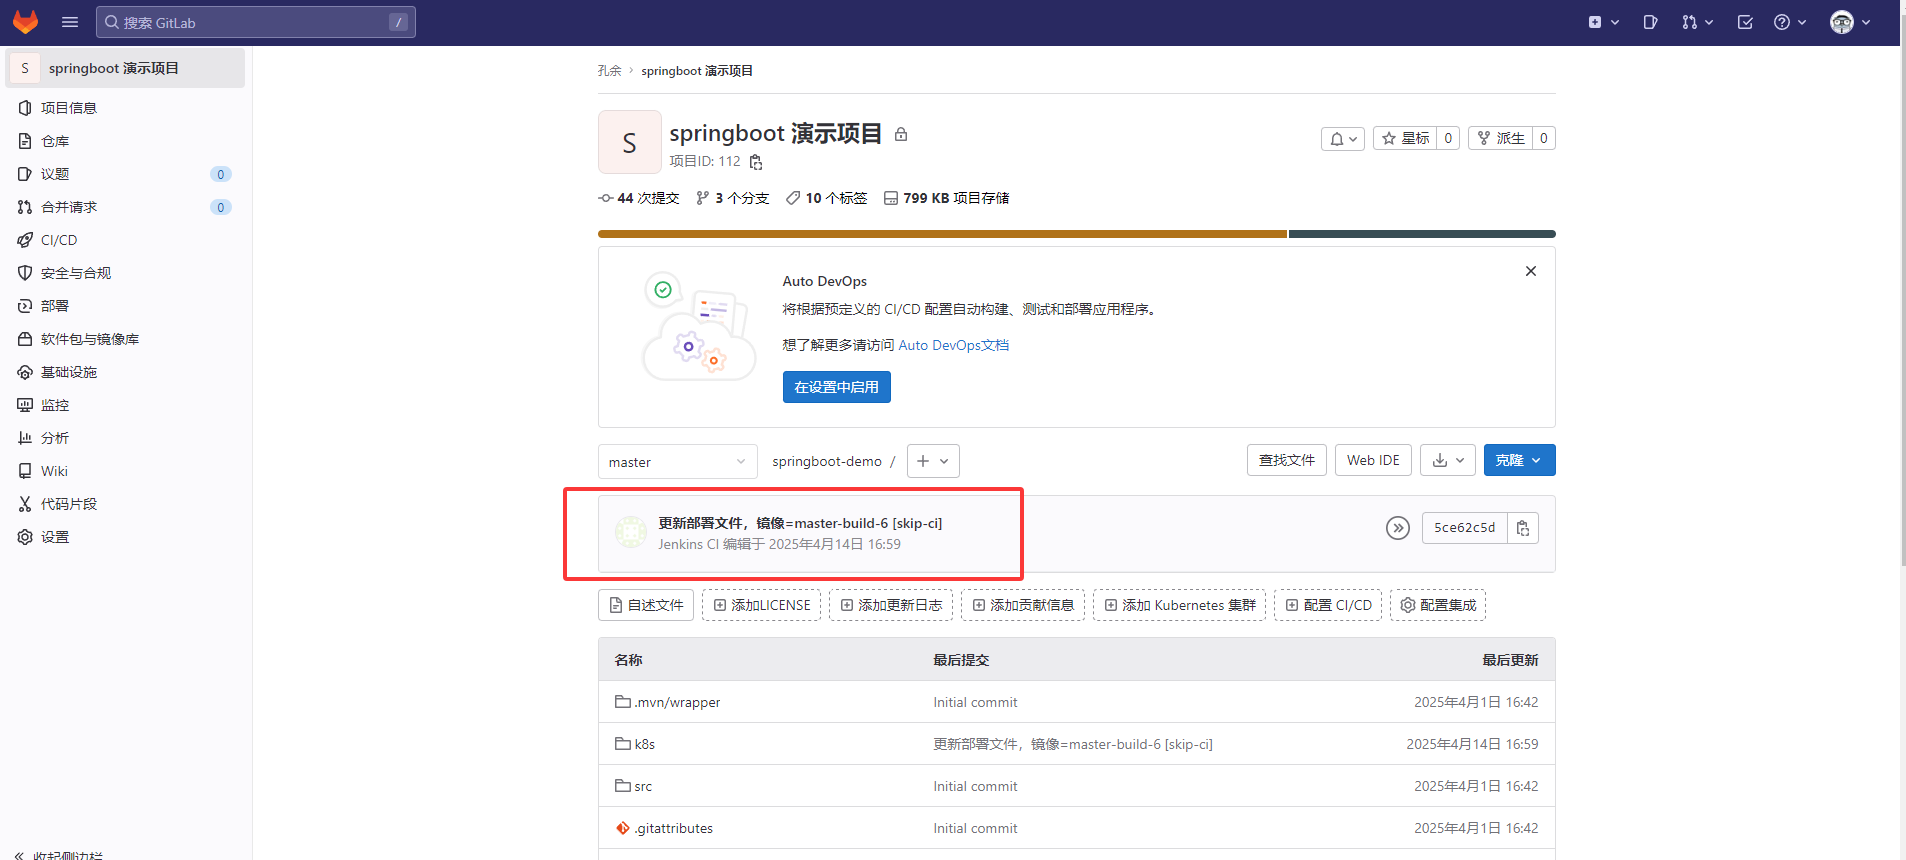Expand the master branch selector

coord(677,462)
